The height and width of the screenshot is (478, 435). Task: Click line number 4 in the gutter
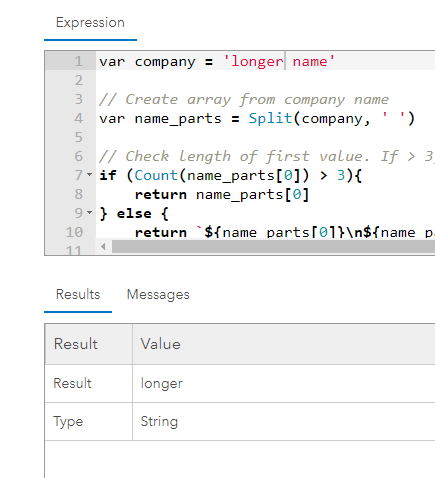(78, 118)
